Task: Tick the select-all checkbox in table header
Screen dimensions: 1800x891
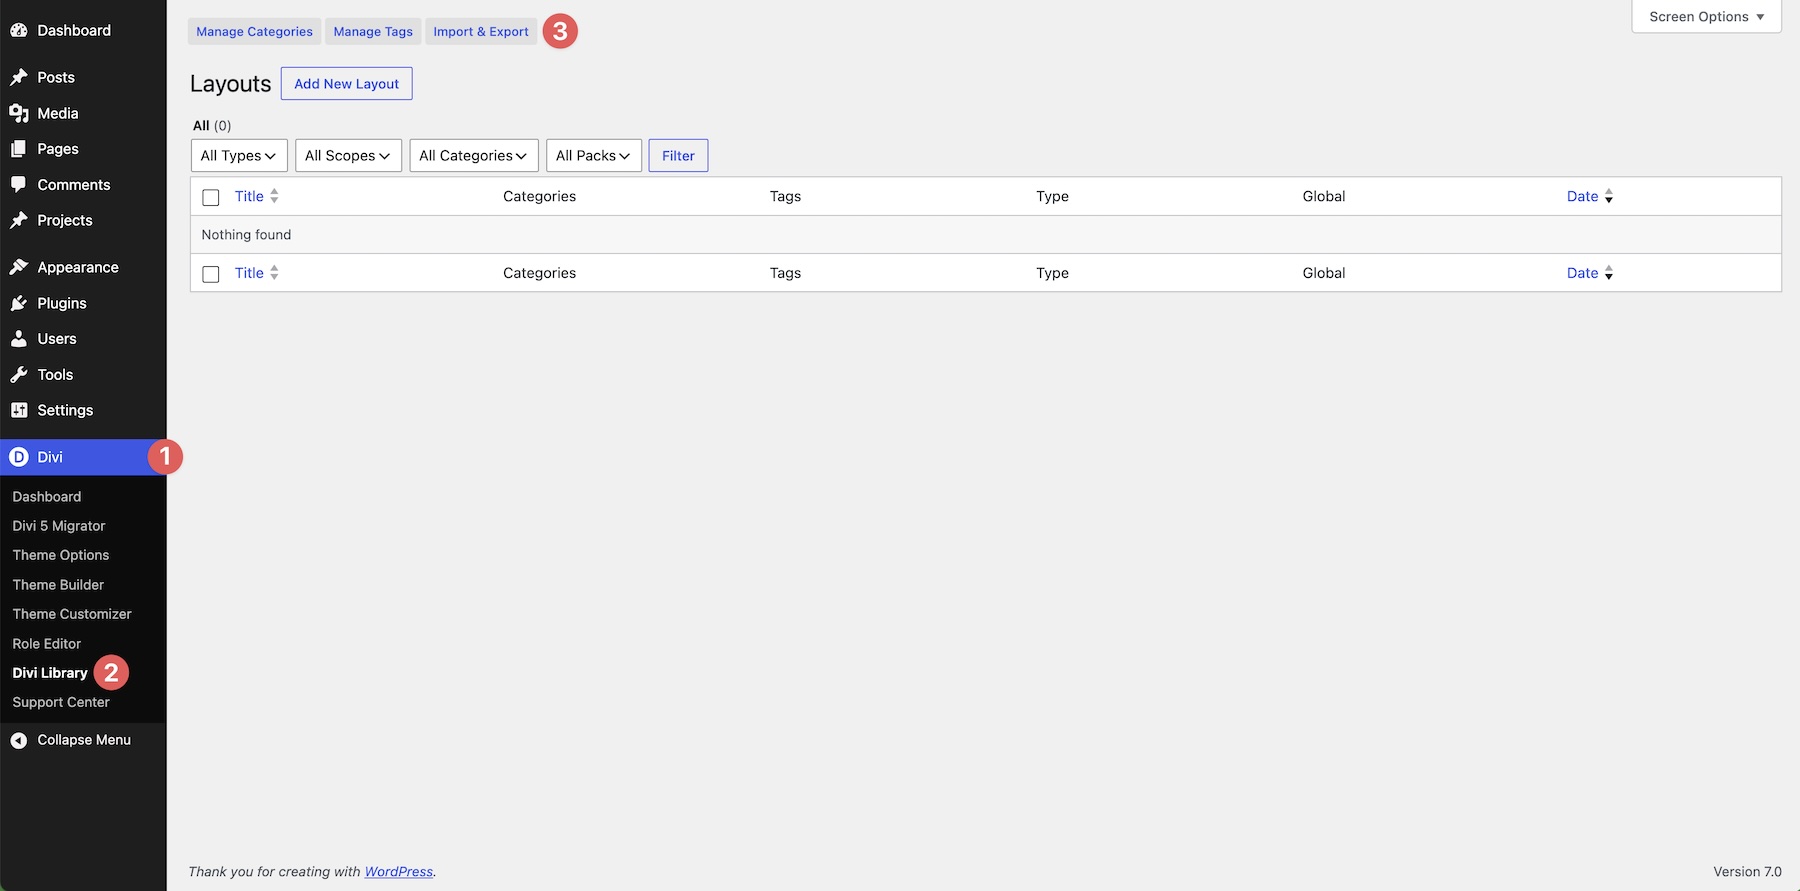Action: coord(211,197)
